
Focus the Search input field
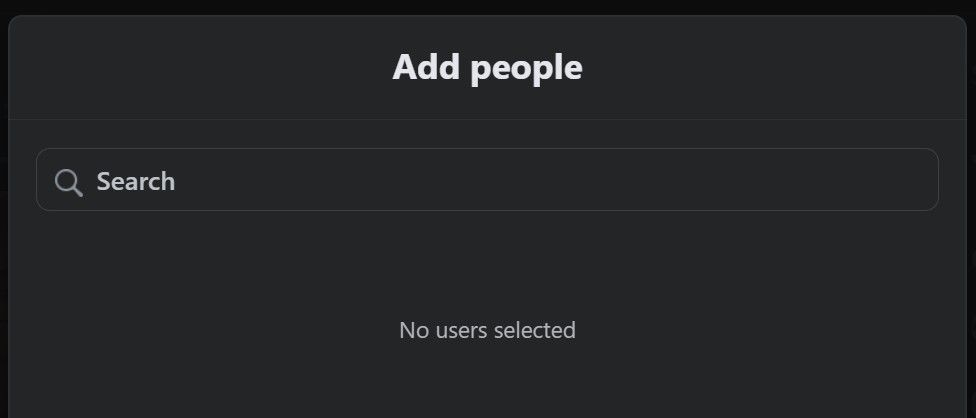(x=487, y=180)
